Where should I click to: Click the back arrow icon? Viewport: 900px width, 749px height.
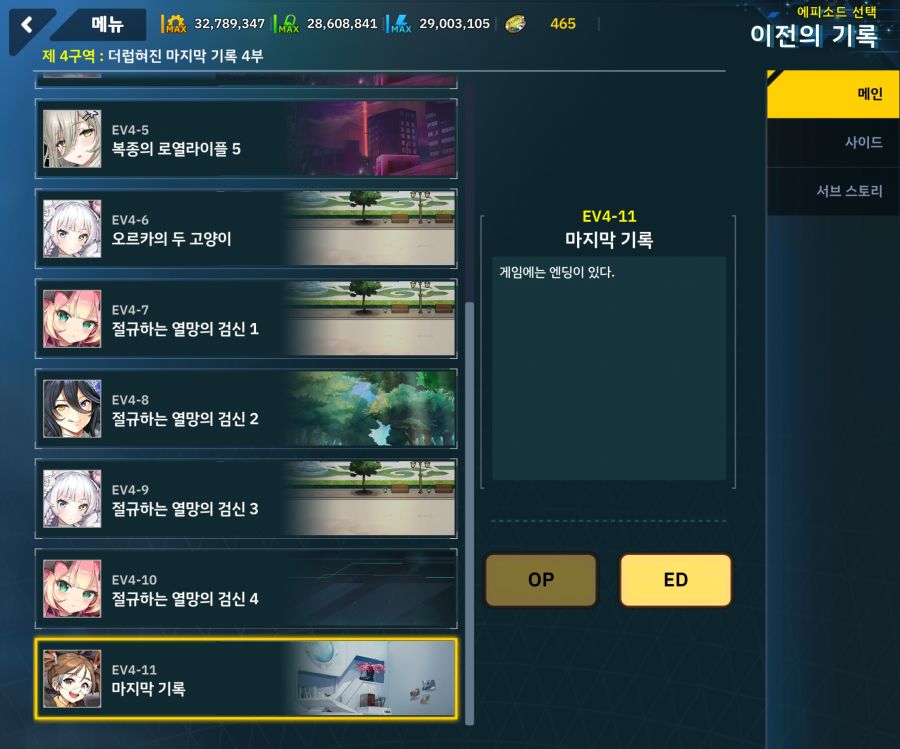click(x=27, y=25)
